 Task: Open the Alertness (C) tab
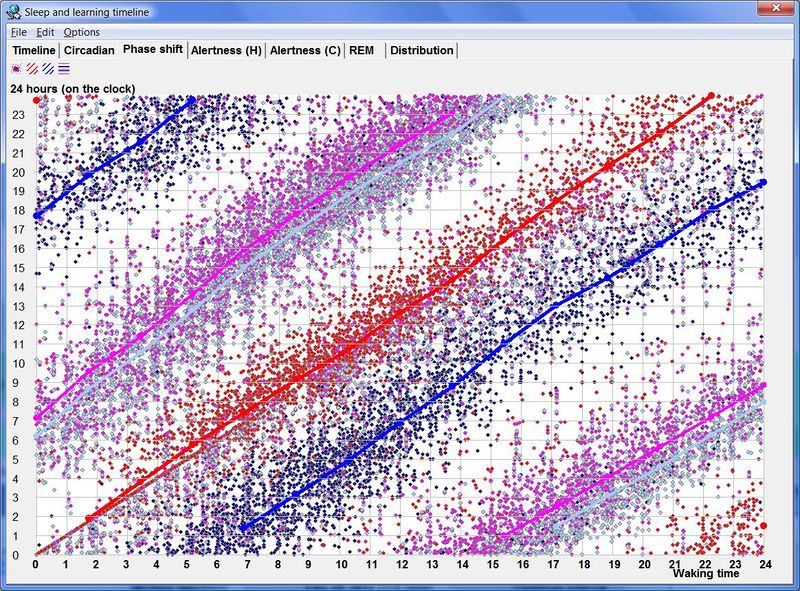(x=305, y=50)
